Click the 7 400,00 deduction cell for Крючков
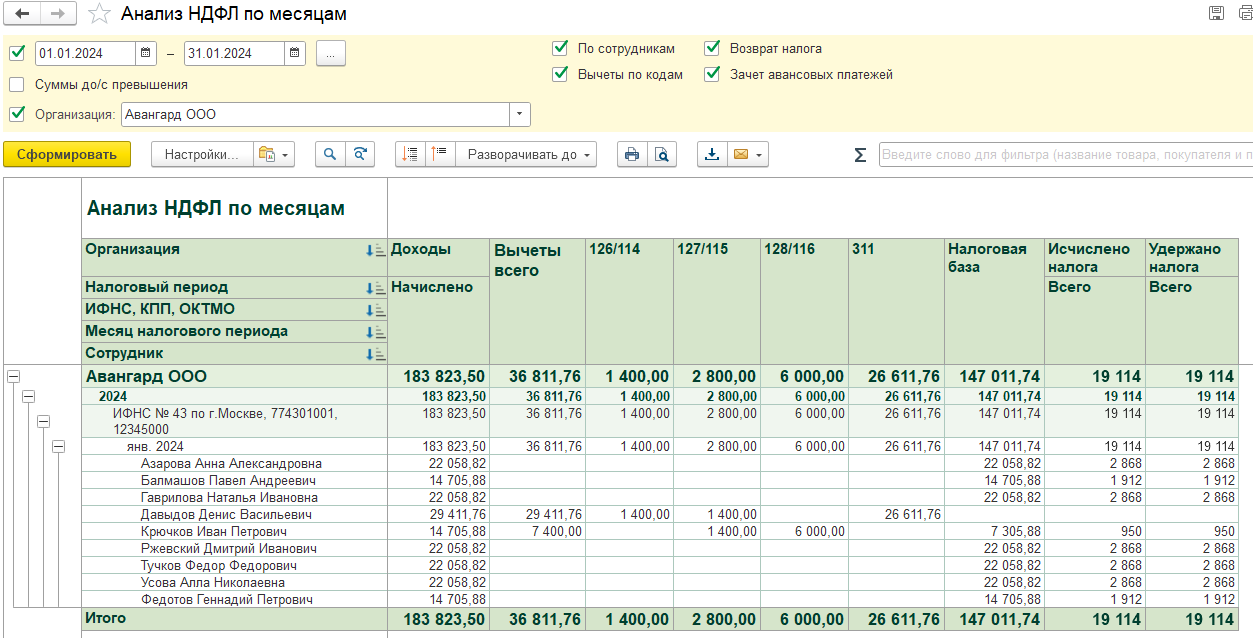 point(537,531)
